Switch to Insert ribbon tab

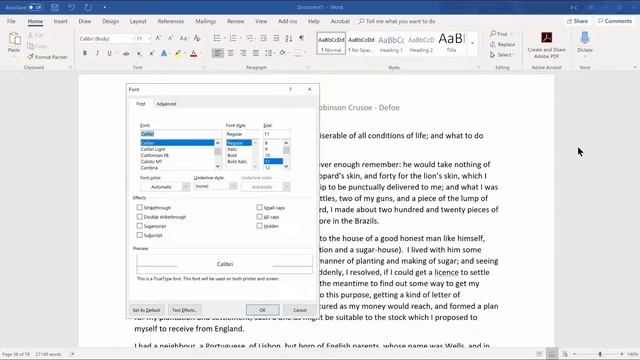[60, 21]
